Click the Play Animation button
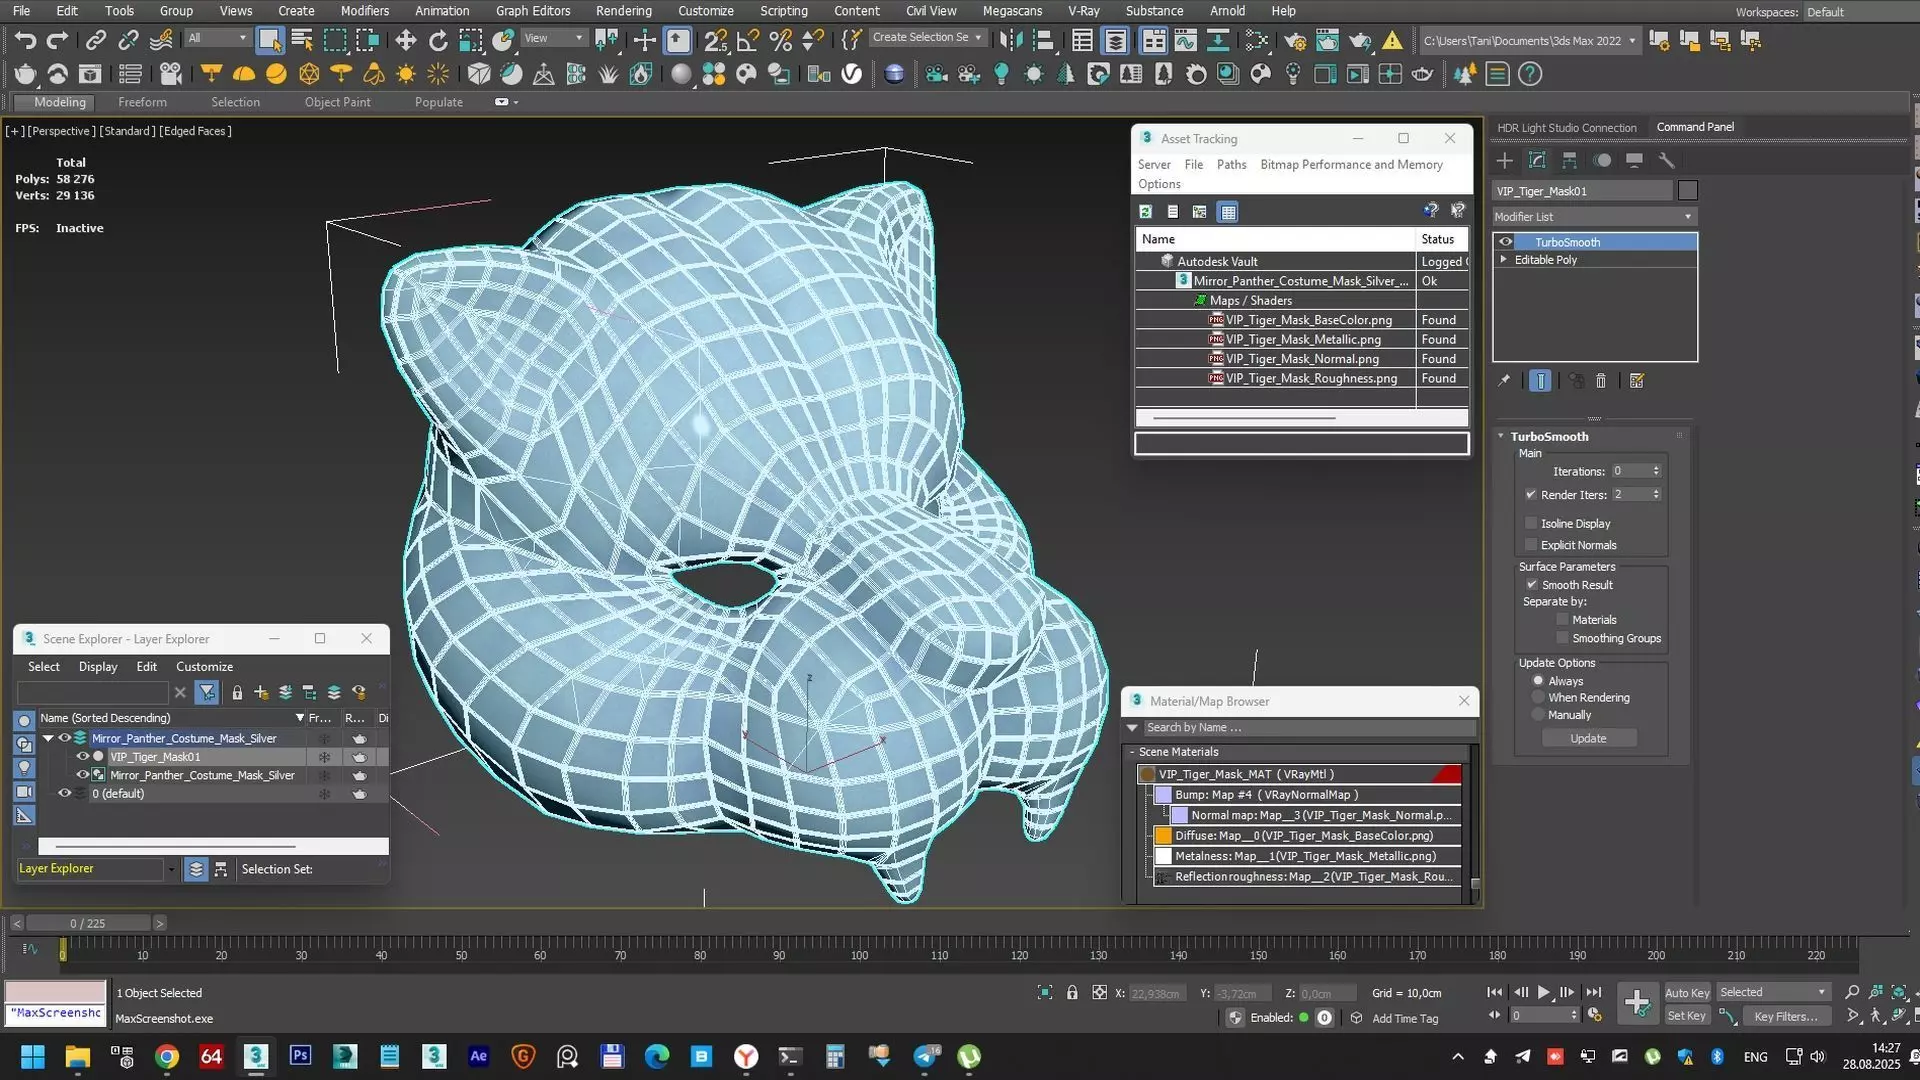 point(1543,992)
